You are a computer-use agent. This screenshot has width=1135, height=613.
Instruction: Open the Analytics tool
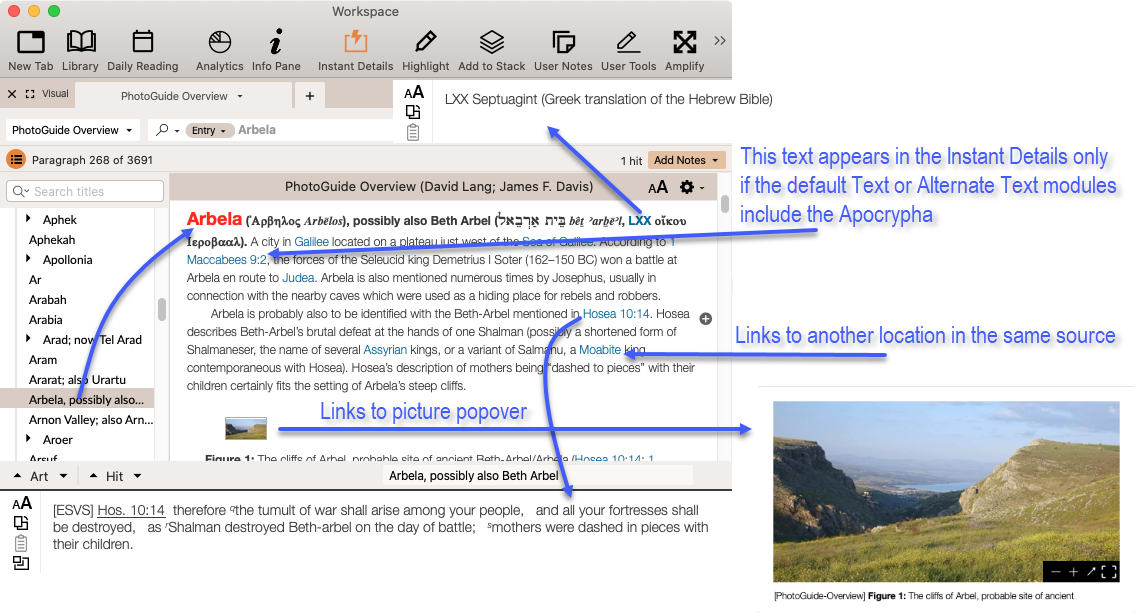coord(219,42)
